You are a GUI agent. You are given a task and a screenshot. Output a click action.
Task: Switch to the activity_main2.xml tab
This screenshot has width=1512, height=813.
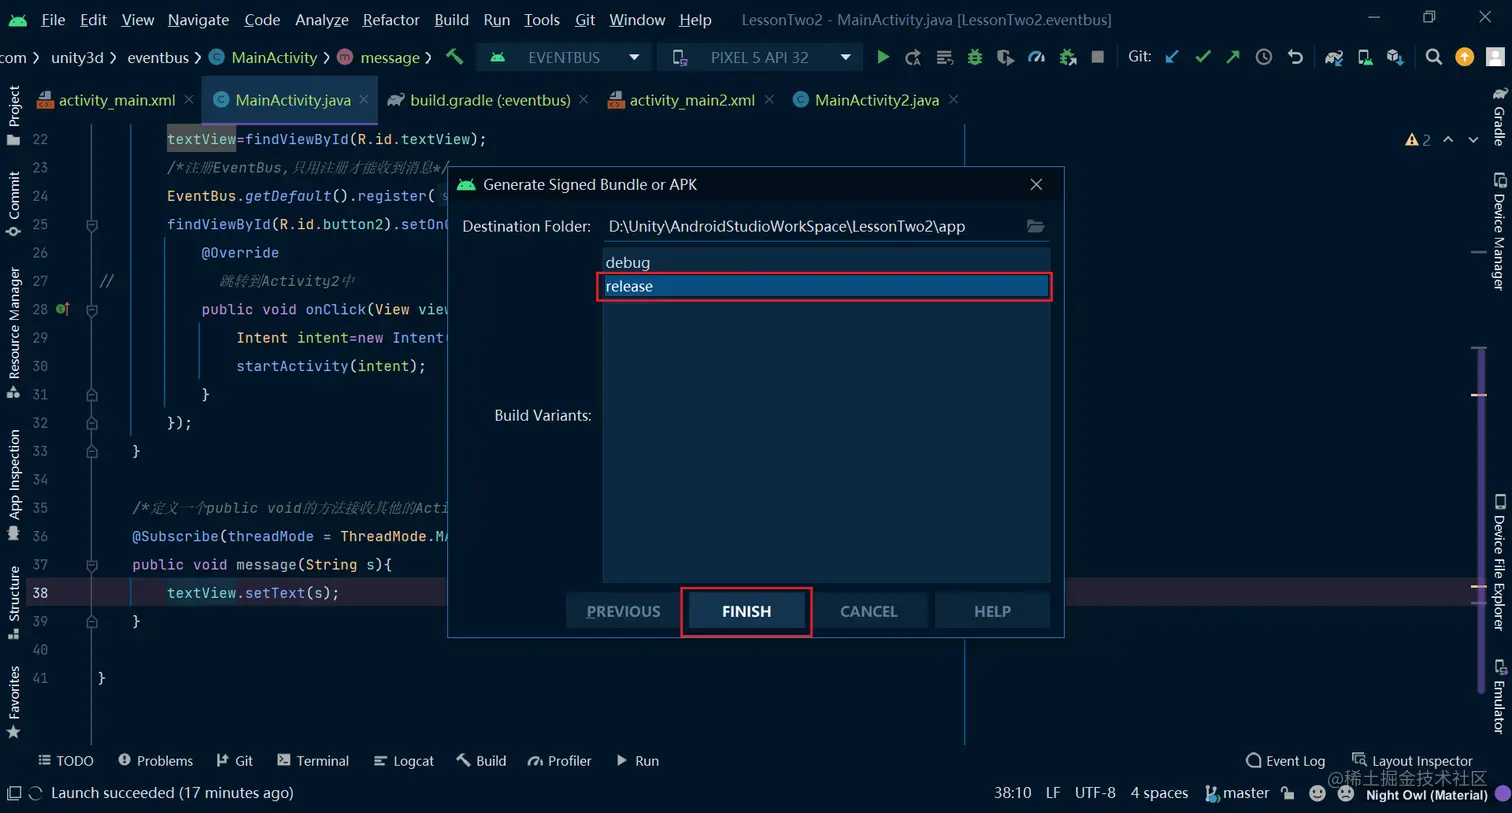691,100
